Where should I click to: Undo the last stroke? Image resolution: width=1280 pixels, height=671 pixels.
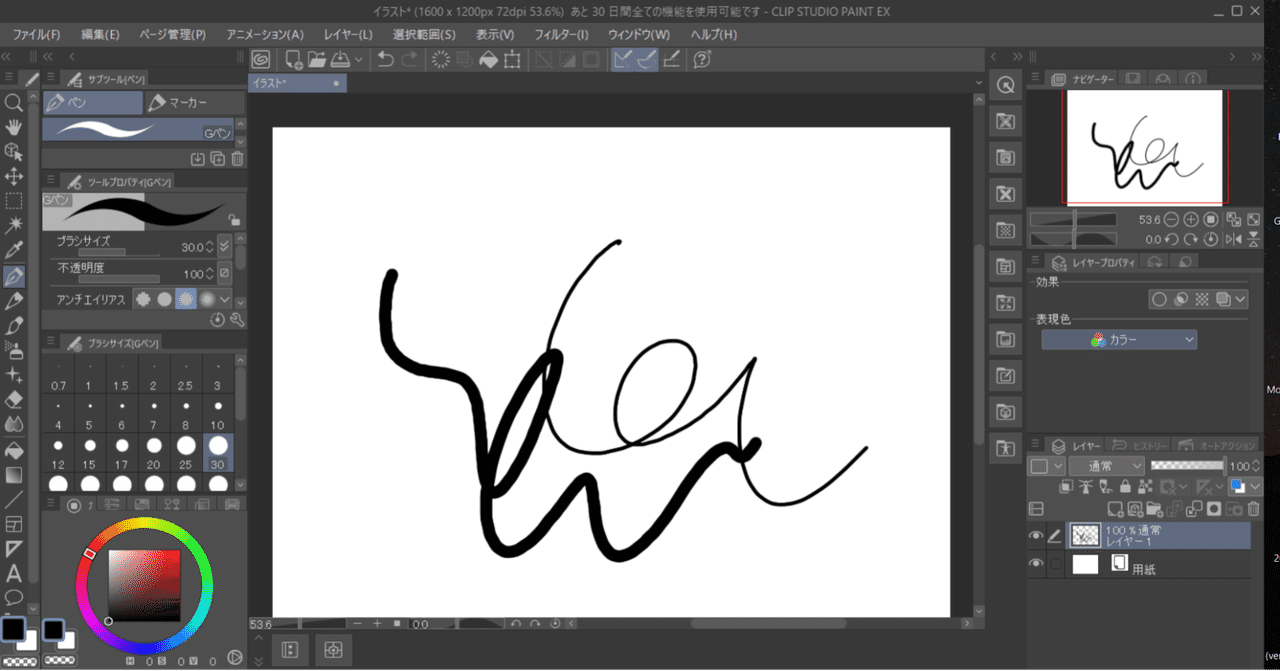pyautogui.click(x=386, y=59)
